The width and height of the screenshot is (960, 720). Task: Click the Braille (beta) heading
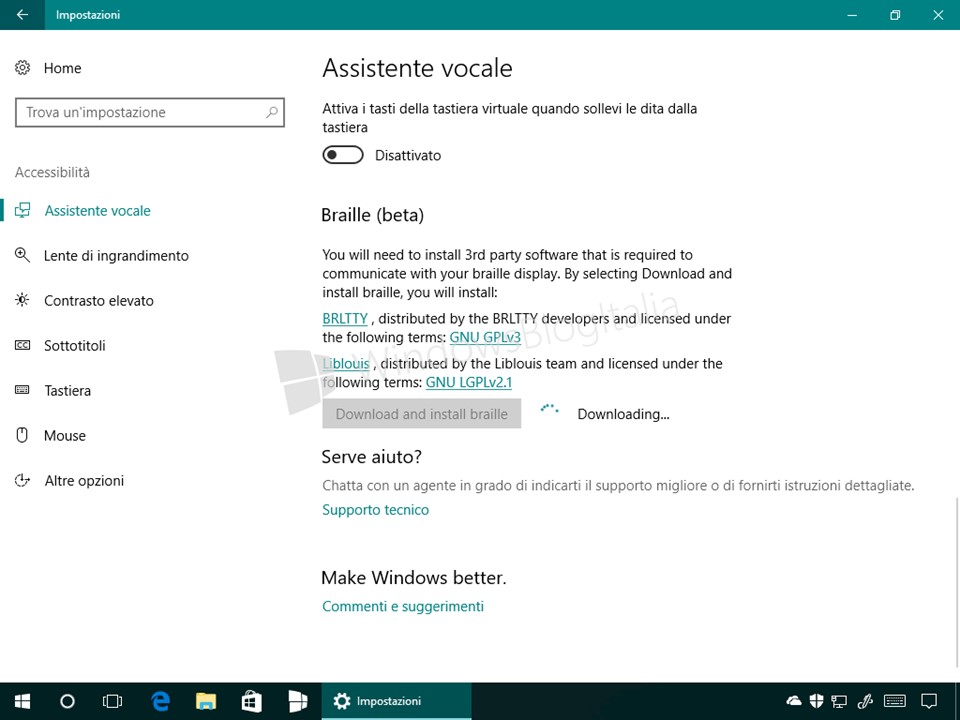click(x=372, y=215)
